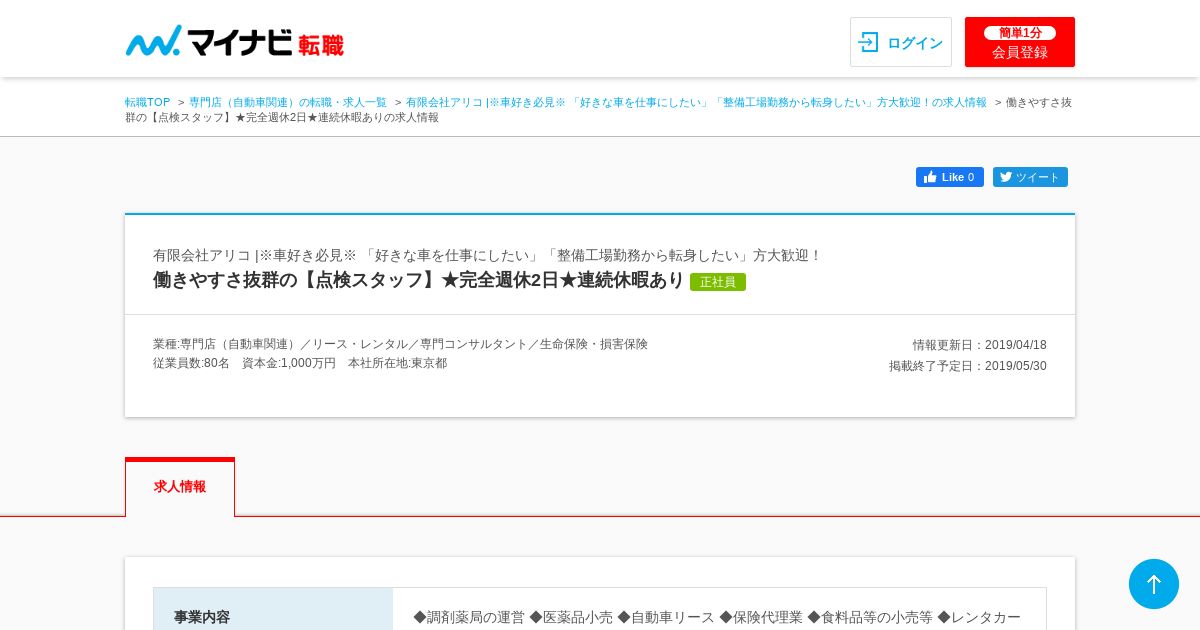Click the 従業員数:80名 company details line
The image size is (1200, 630).
pos(300,363)
